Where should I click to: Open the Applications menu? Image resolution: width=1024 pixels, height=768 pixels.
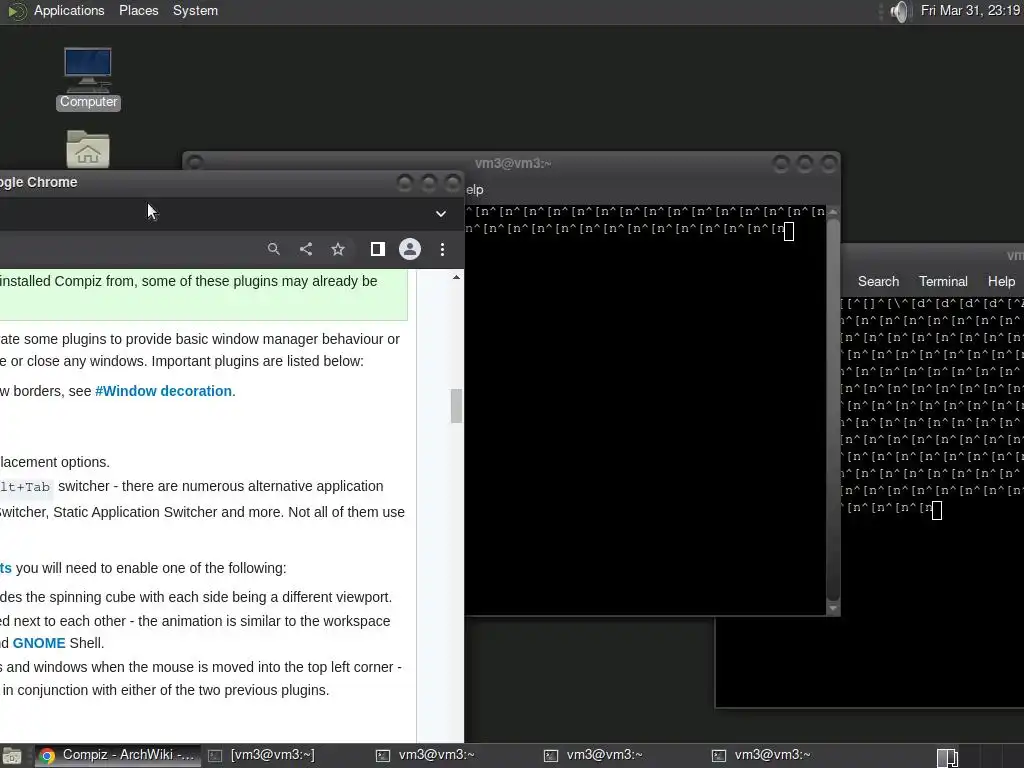click(69, 10)
